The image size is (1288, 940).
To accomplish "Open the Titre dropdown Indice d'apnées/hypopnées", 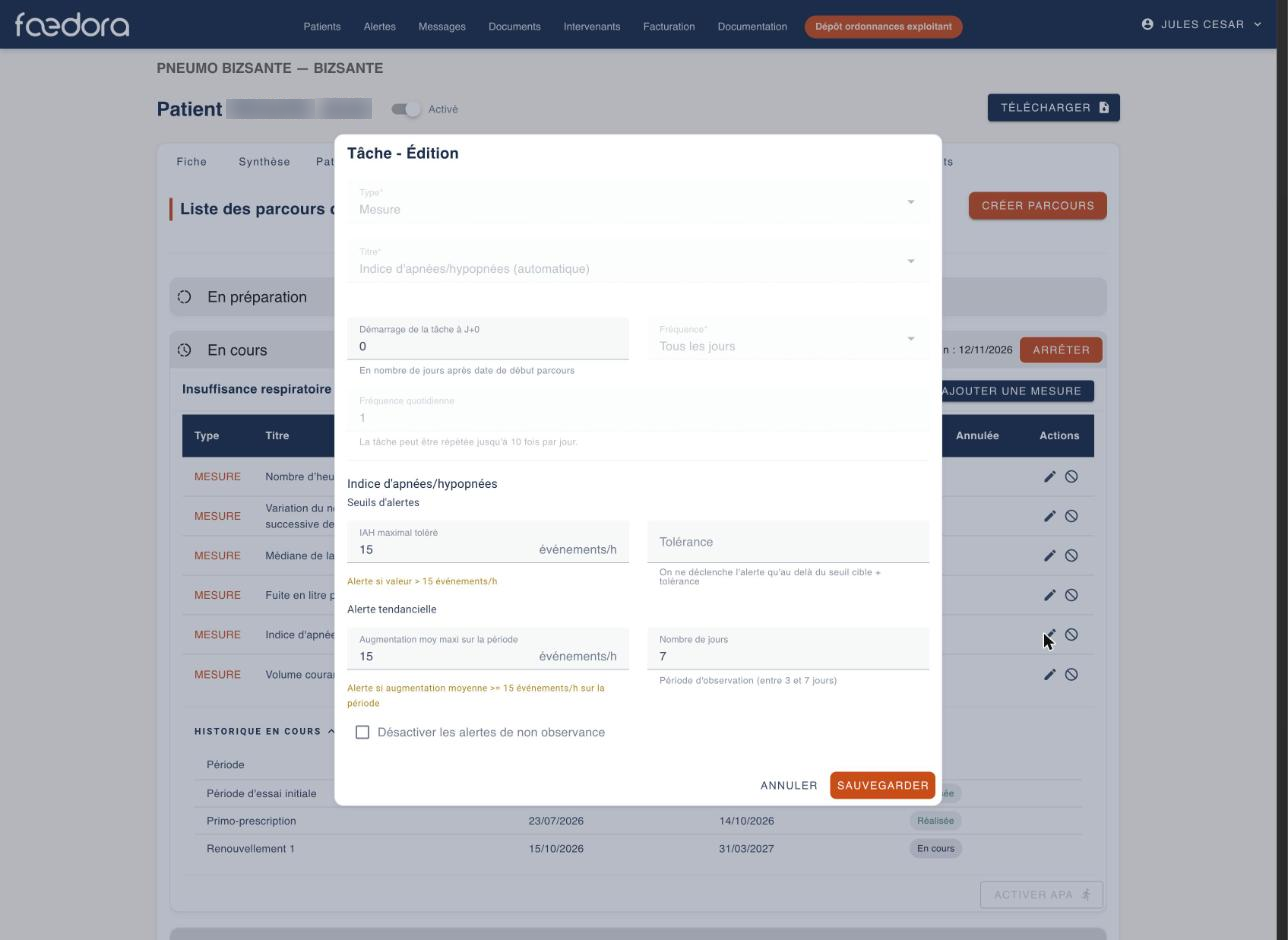I will click(x=638, y=261).
